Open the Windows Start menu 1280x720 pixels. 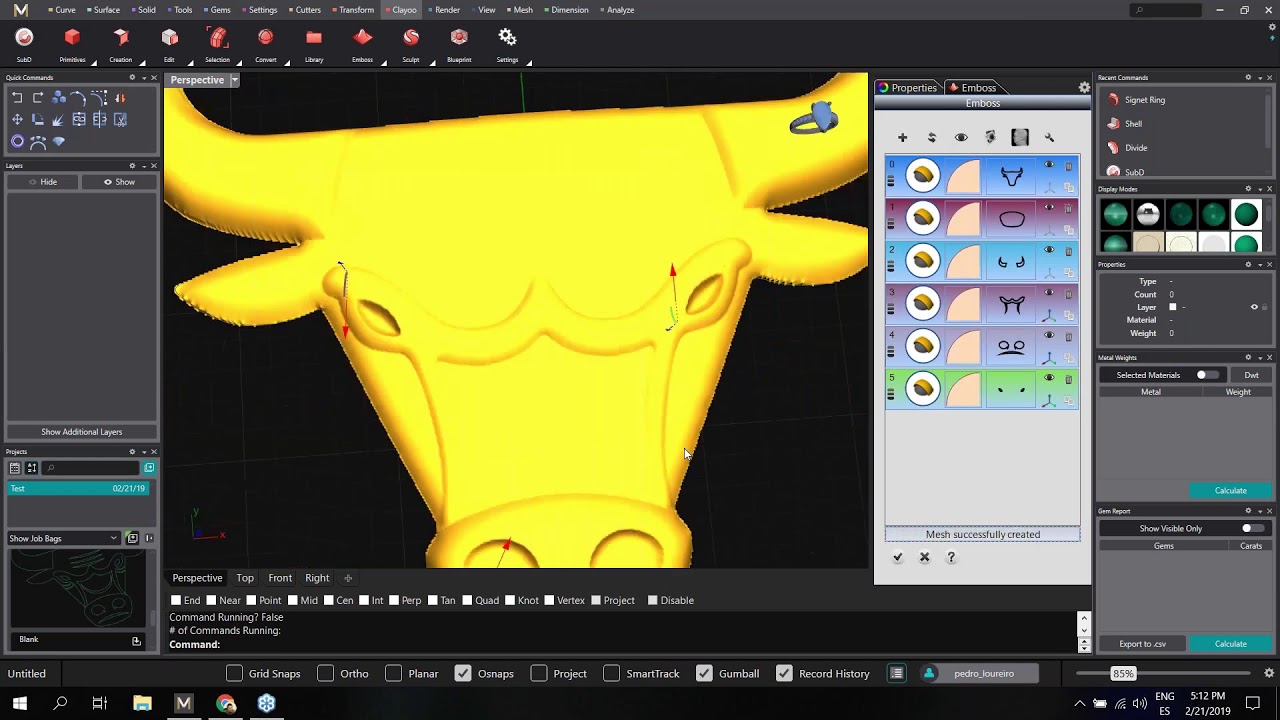[20, 703]
